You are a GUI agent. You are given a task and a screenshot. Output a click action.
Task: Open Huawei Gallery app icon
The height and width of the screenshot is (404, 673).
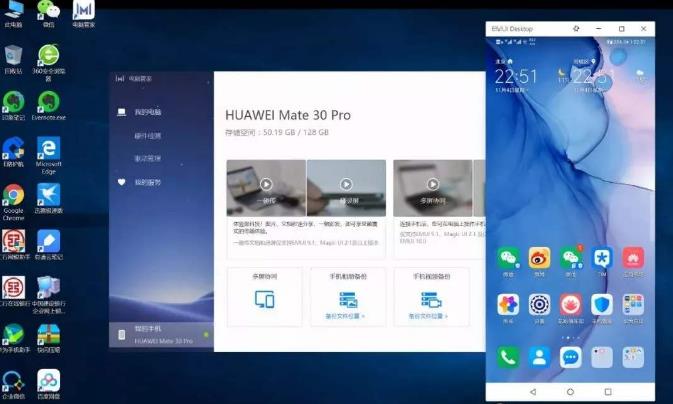click(x=508, y=304)
